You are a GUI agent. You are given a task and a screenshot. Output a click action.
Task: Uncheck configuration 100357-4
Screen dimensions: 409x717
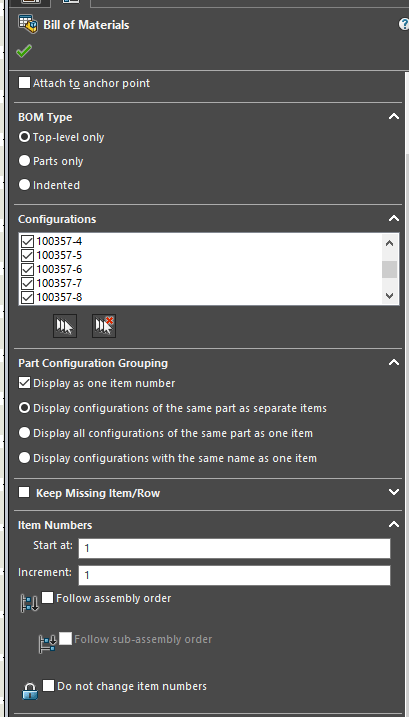[28, 241]
